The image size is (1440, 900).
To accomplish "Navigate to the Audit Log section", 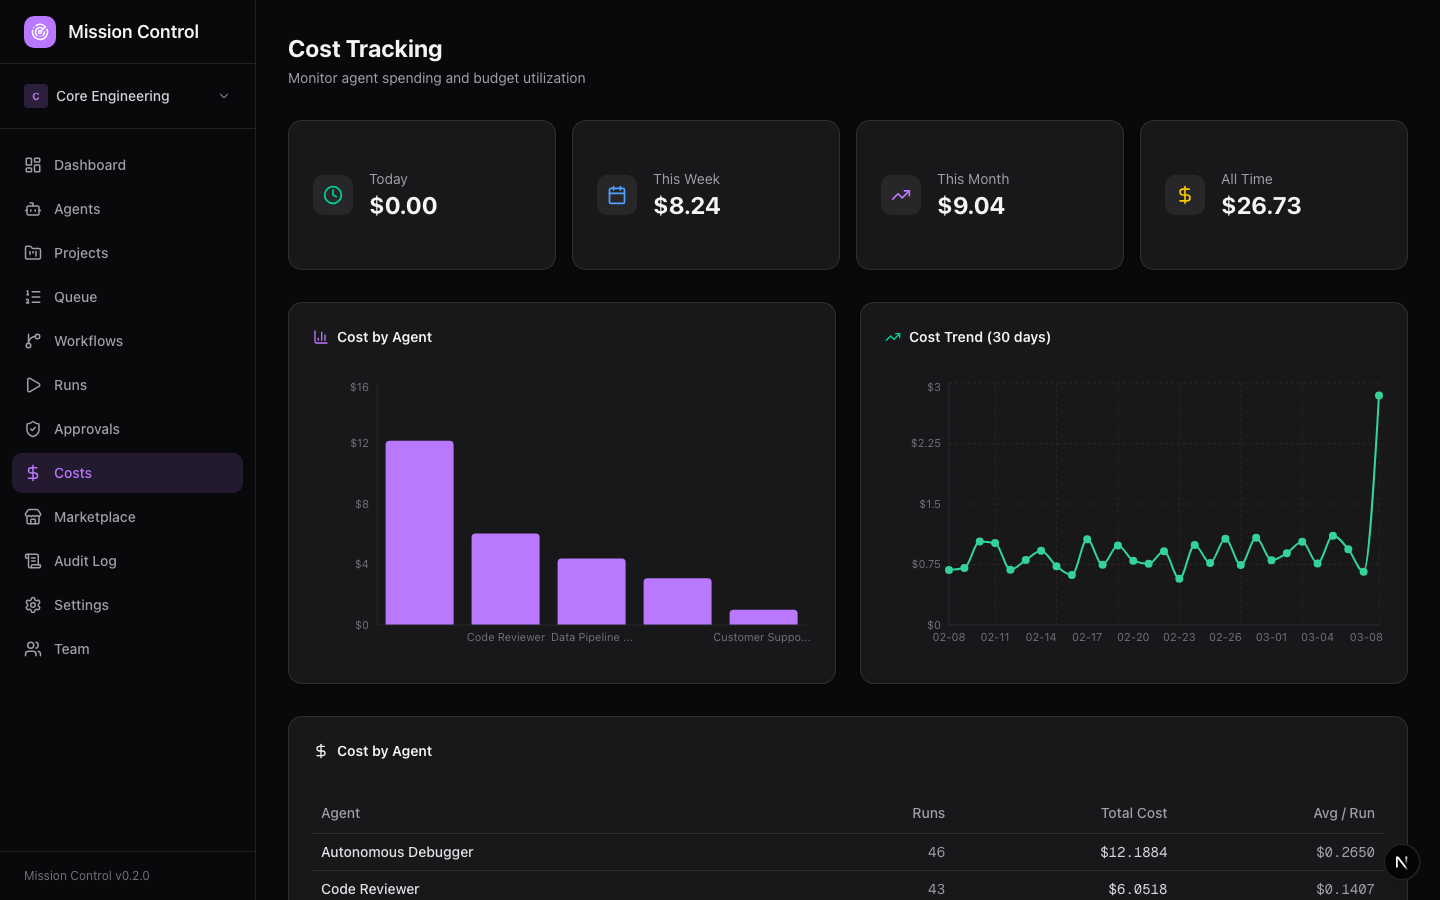I will pyautogui.click(x=84, y=560).
